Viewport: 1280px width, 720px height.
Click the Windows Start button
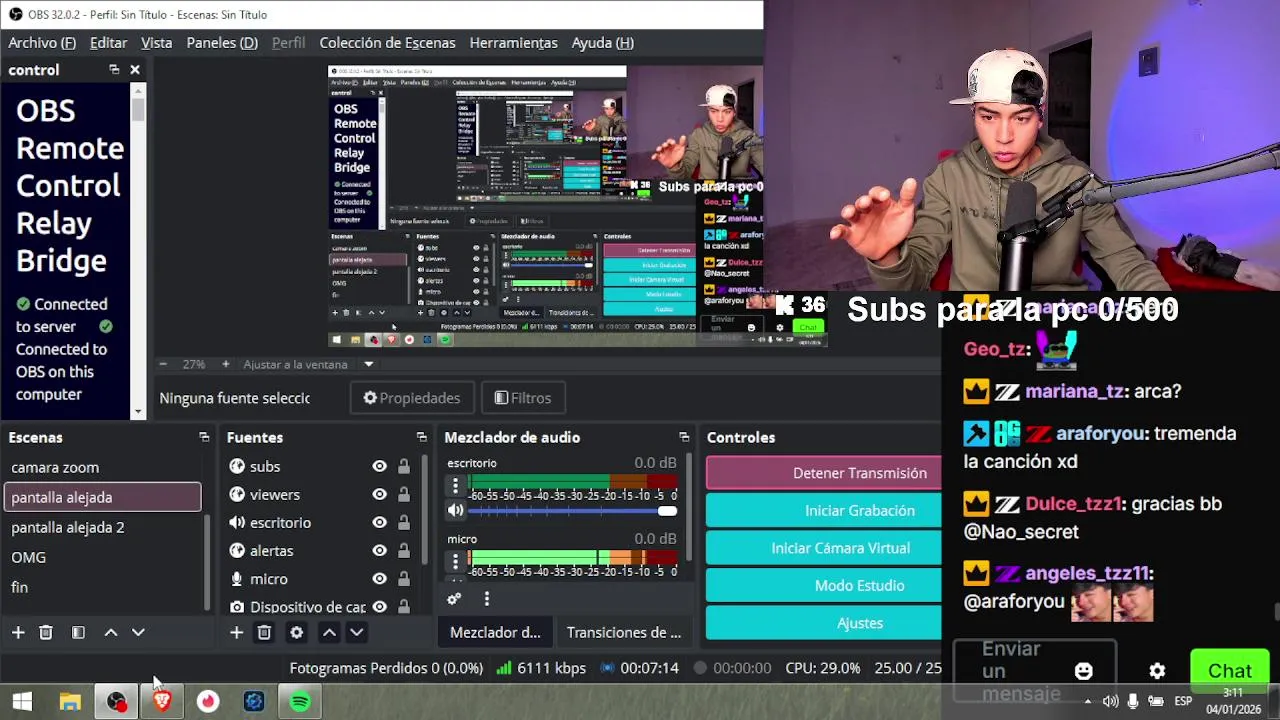[x=22, y=702]
